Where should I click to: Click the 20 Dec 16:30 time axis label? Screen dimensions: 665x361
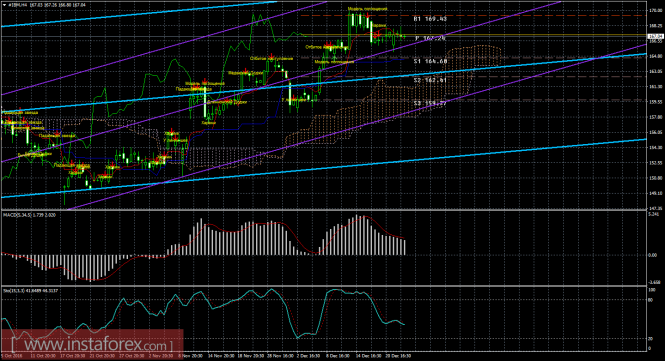coord(398,356)
